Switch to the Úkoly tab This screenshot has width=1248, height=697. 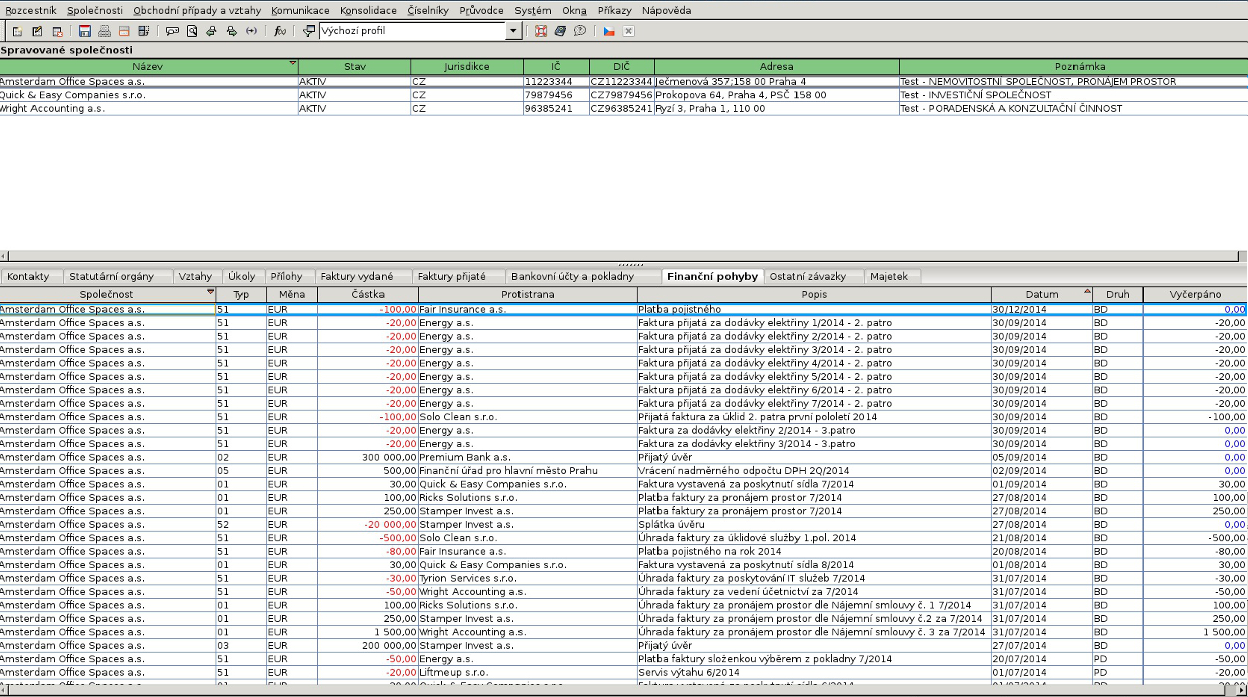point(242,276)
